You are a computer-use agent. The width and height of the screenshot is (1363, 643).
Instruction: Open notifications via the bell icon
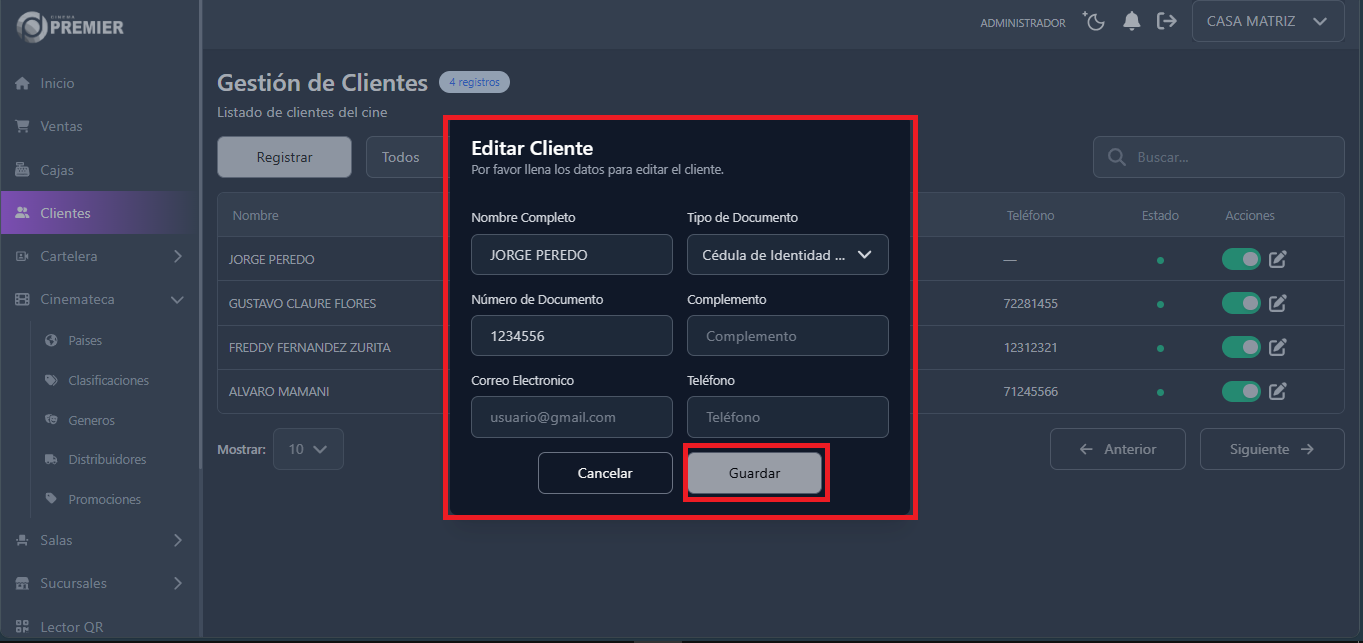(1131, 21)
